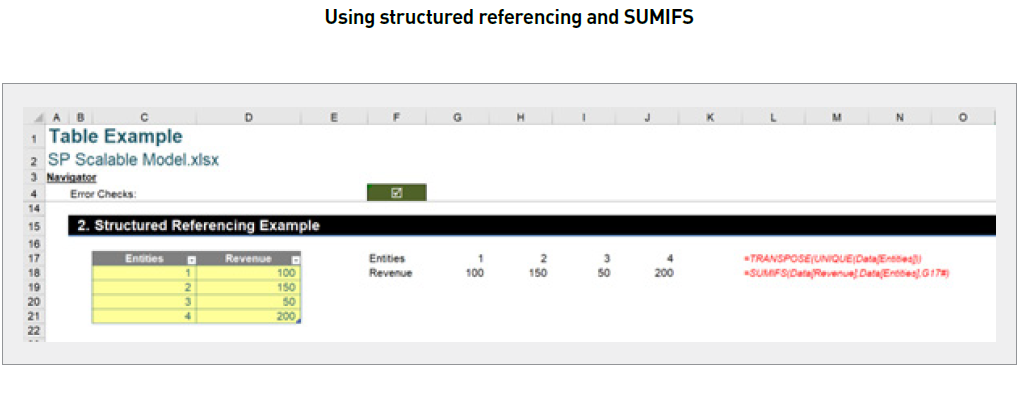1018x399 pixels.
Task: Click the red SUMIFS formula text
Action: point(847,273)
